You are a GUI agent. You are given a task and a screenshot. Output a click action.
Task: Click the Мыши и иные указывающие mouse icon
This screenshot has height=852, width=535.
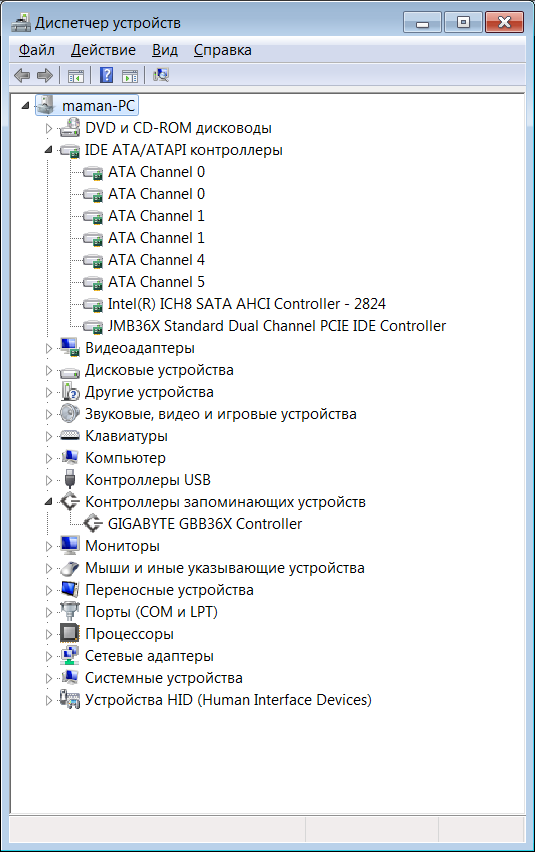[70, 568]
